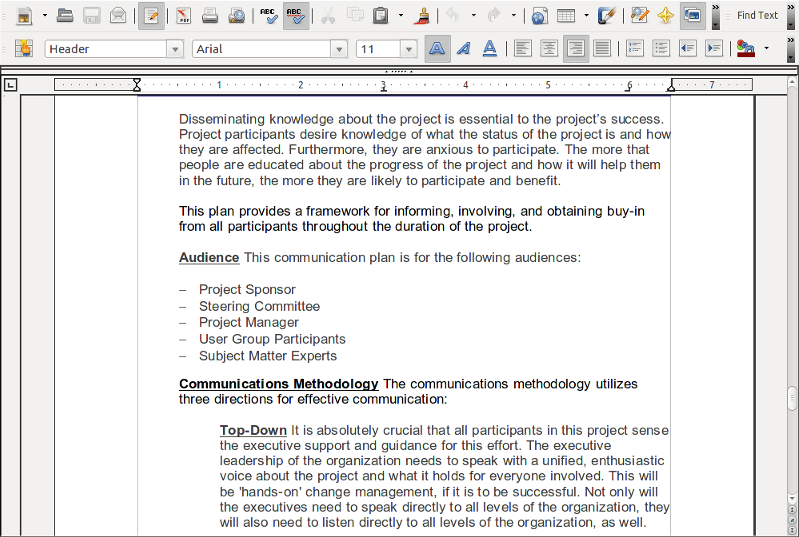Print the document with printer icon
This screenshot has height=537, width=799.
click(x=210, y=16)
